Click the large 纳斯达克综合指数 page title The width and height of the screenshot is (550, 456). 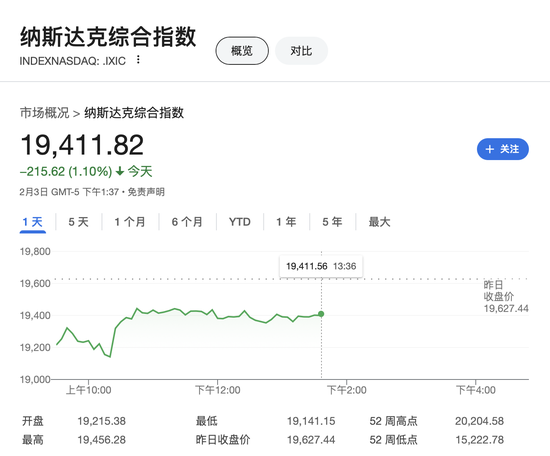pyautogui.click(x=108, y=37)
